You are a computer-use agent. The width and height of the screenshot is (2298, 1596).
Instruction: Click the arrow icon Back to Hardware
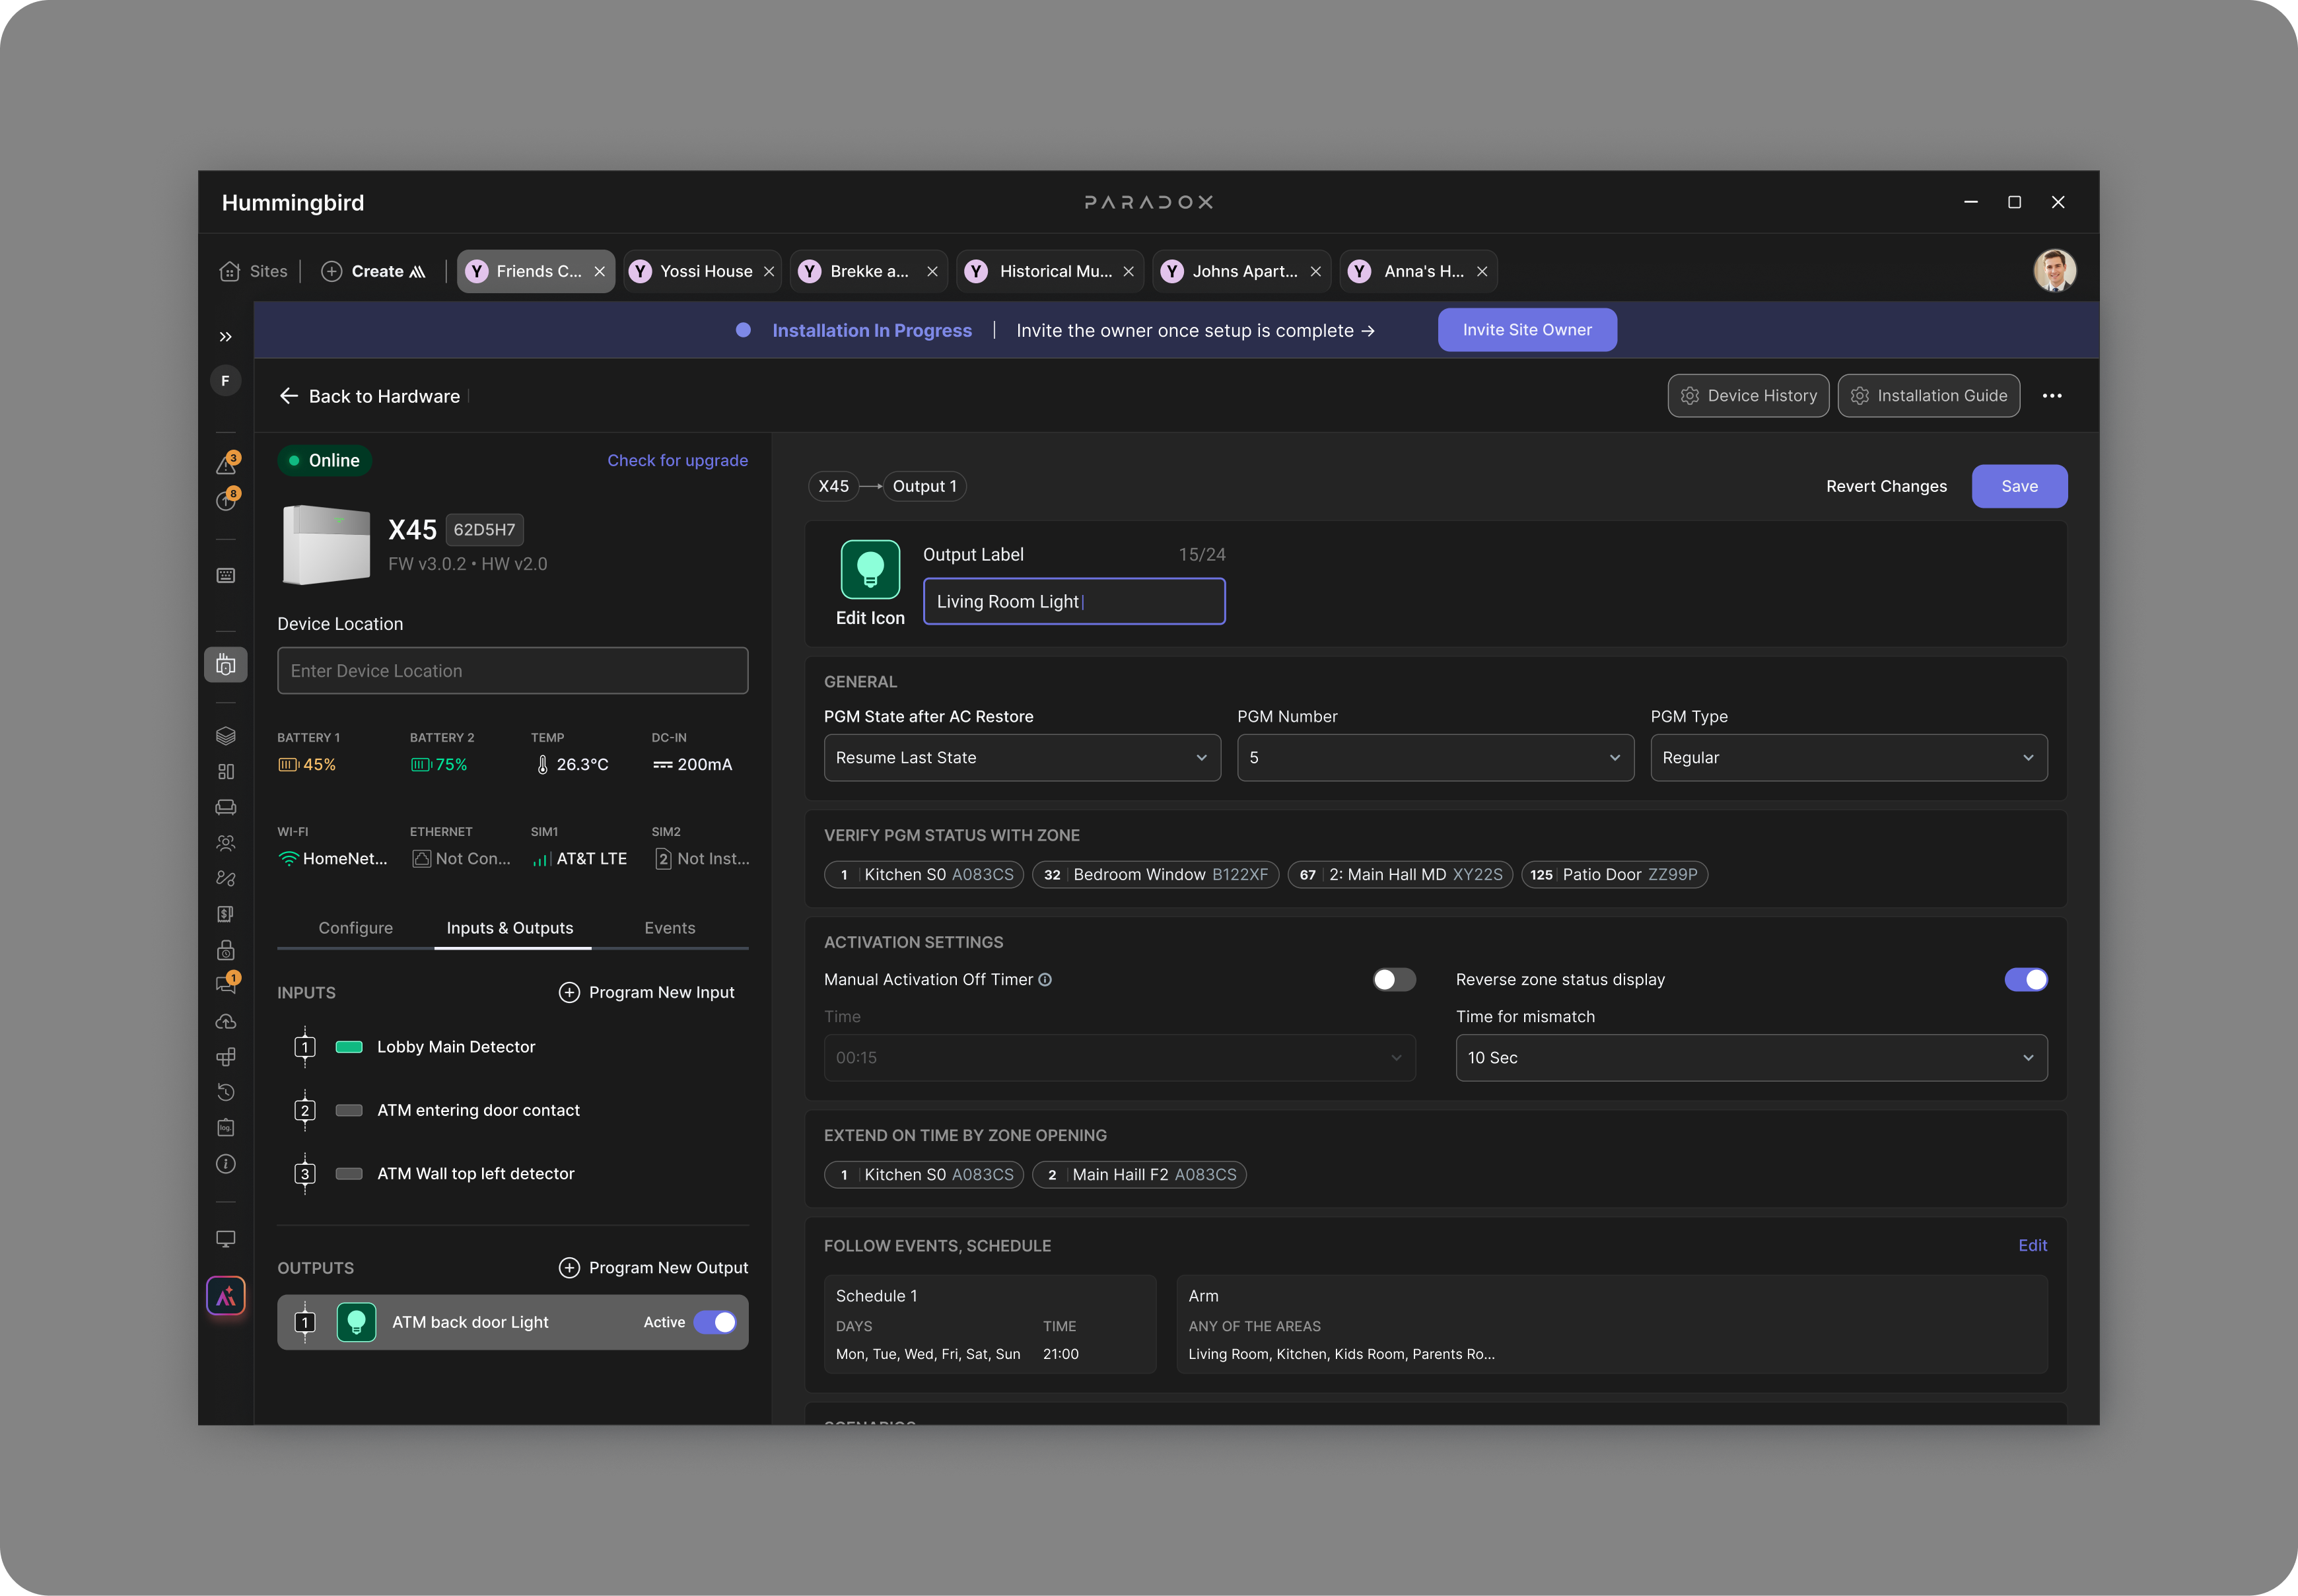pos(289,396)
